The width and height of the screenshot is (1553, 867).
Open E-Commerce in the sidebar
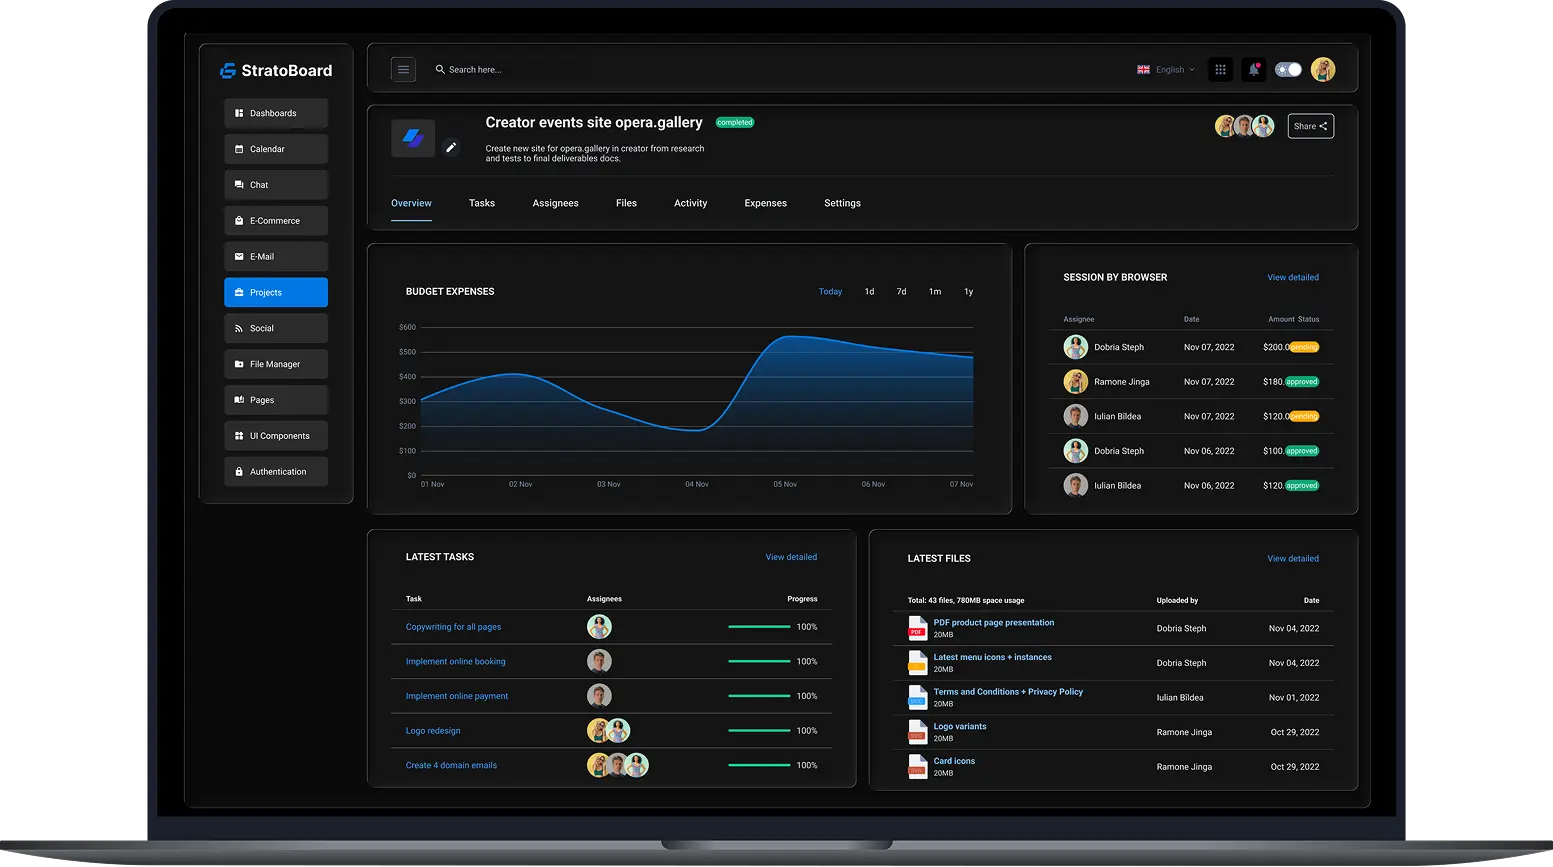click(276, 221)
